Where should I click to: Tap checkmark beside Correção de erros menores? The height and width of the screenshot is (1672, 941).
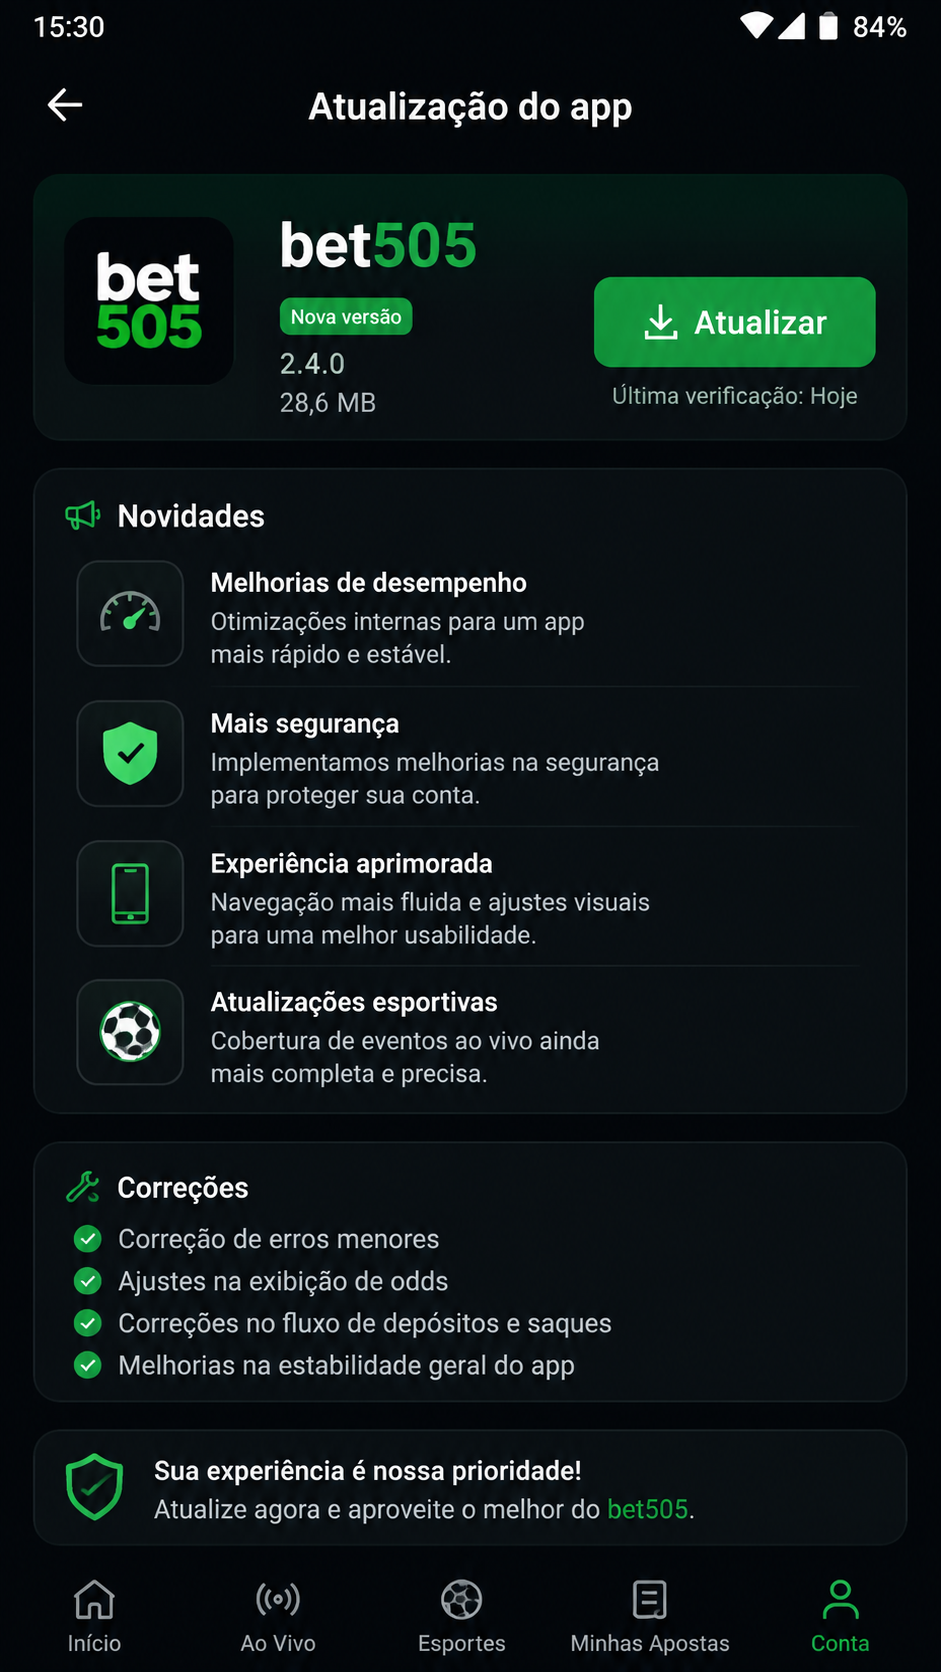(x=88, y=1239)
